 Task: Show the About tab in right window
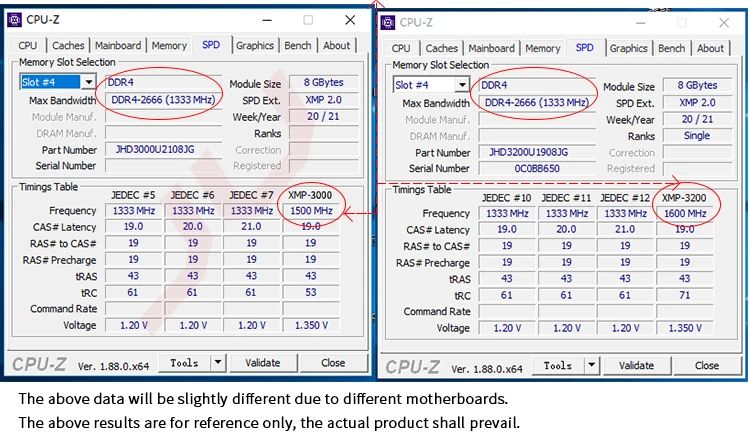pos(710,48)
